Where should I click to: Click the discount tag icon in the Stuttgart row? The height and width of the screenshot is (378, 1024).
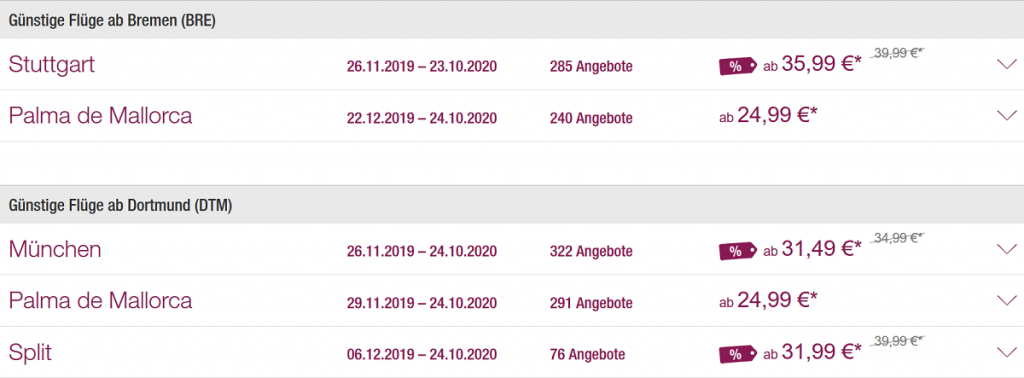738,66
